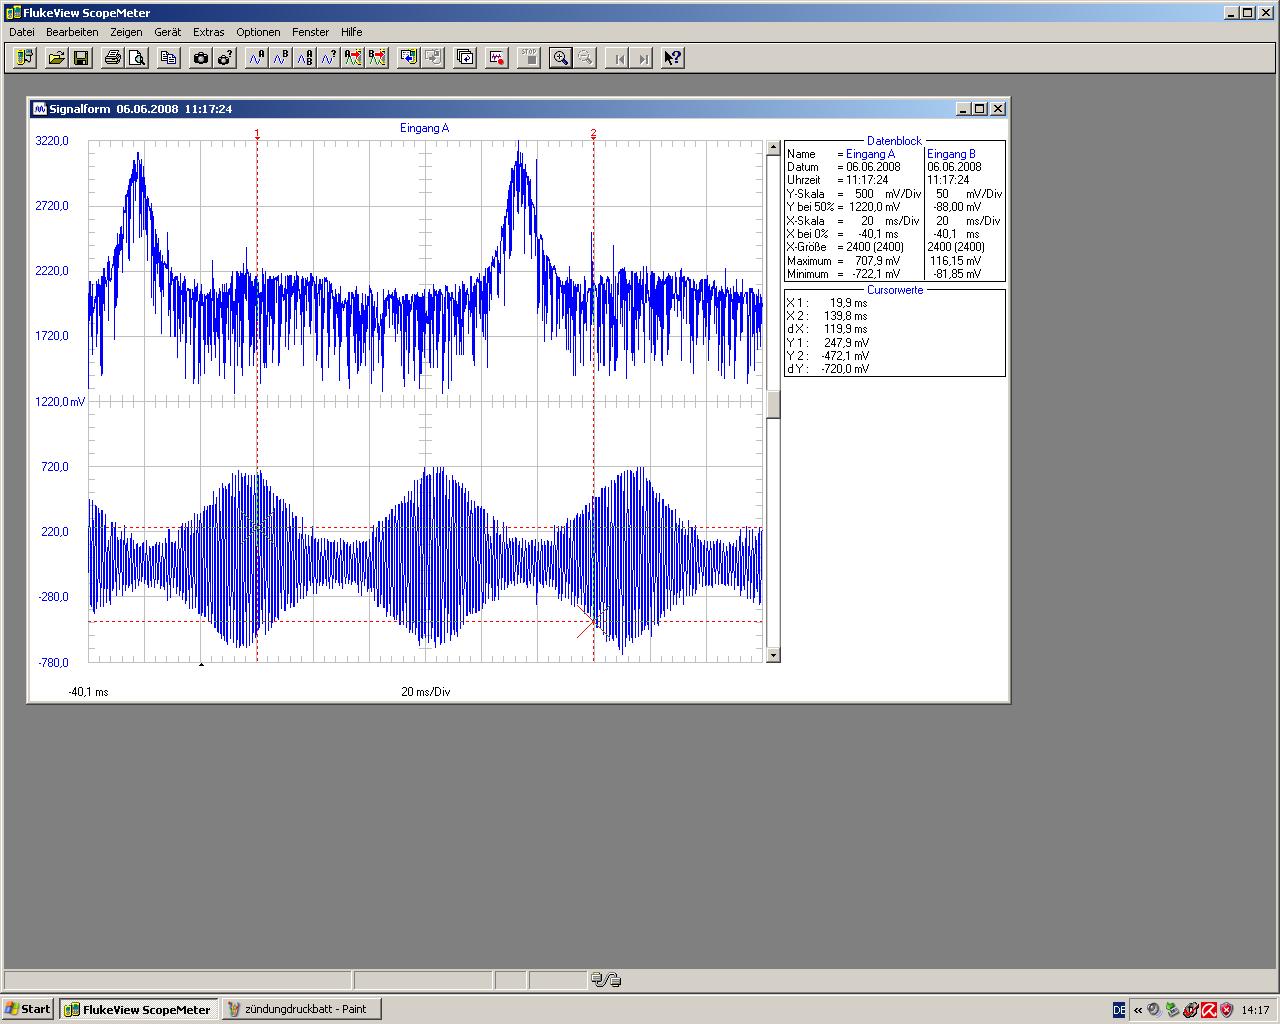The height and width of the screenshot is (1024, 1280).
Task: Open print preview from the toolbar
Action: (137, 58)
